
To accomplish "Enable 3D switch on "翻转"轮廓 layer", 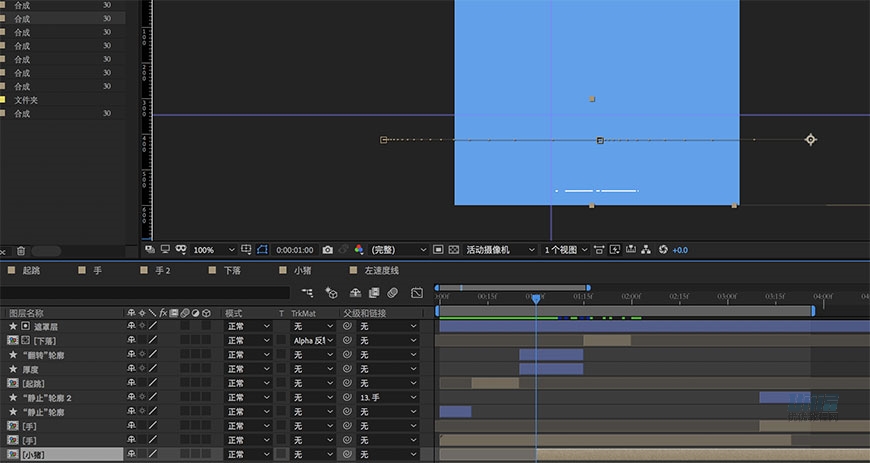I will (206, 355).
